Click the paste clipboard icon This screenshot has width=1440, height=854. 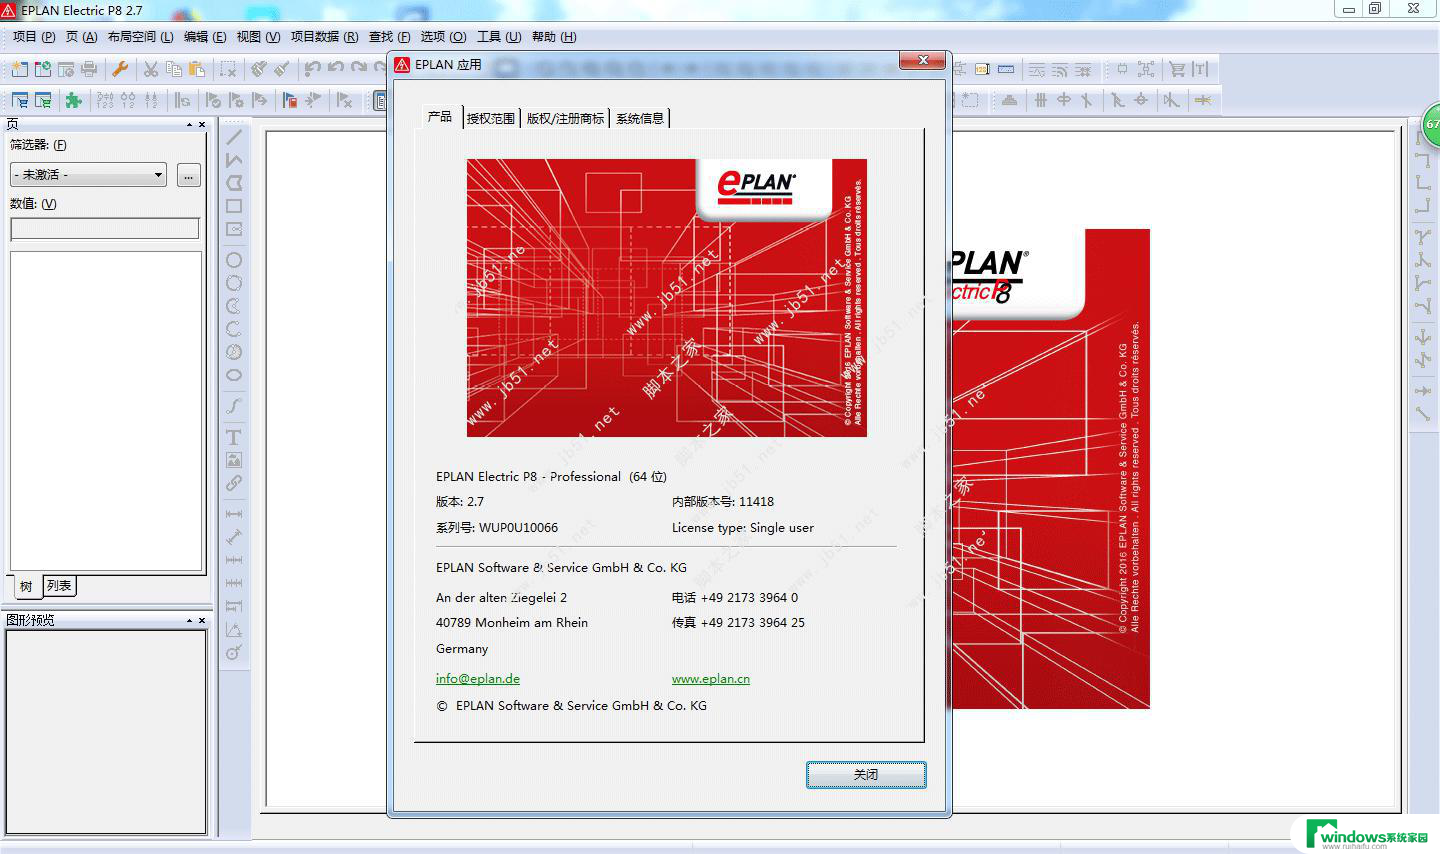click(x=197, y=69)
